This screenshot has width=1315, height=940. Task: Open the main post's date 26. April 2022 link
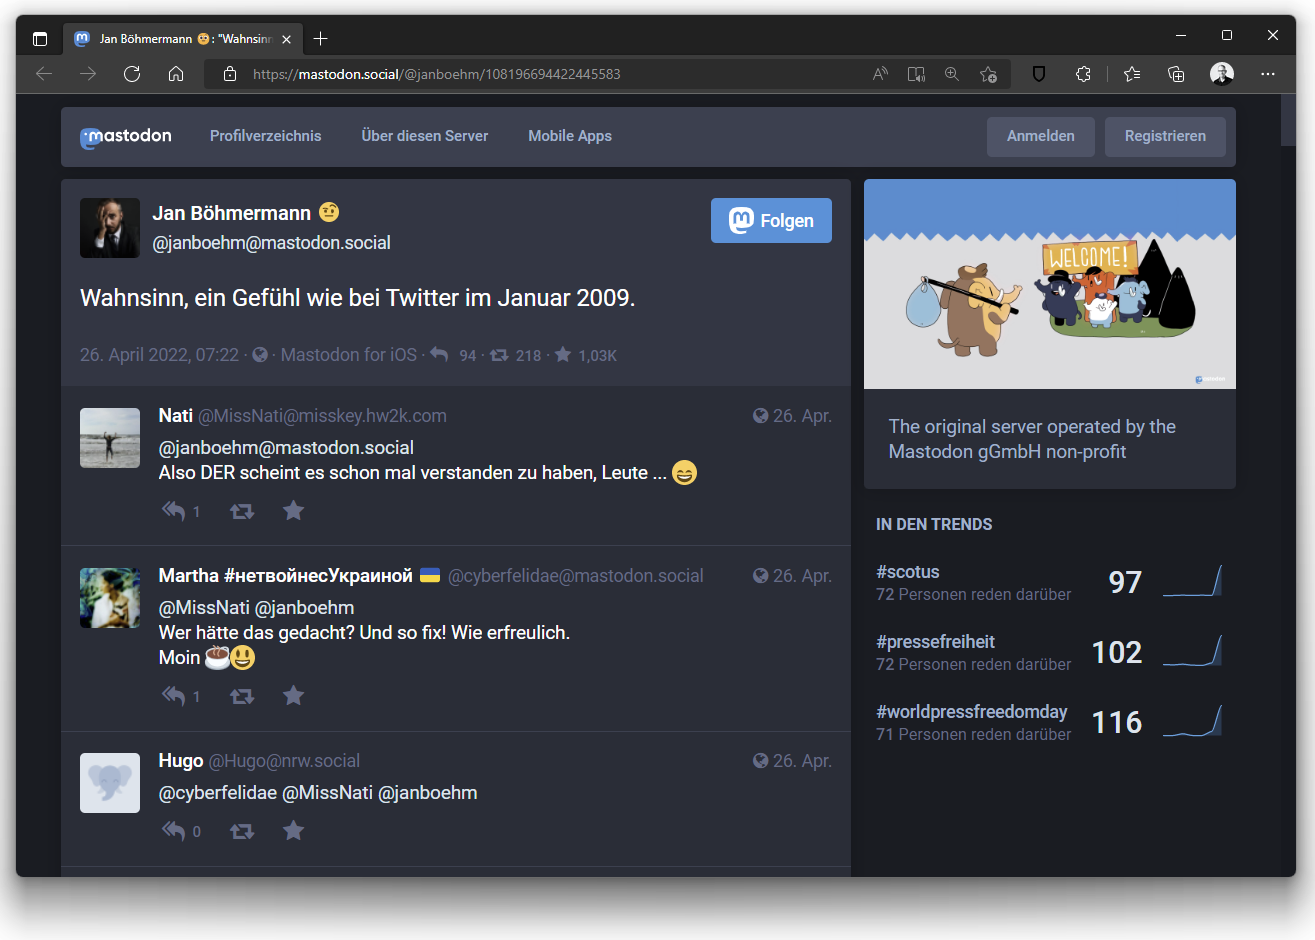[159, 355]
